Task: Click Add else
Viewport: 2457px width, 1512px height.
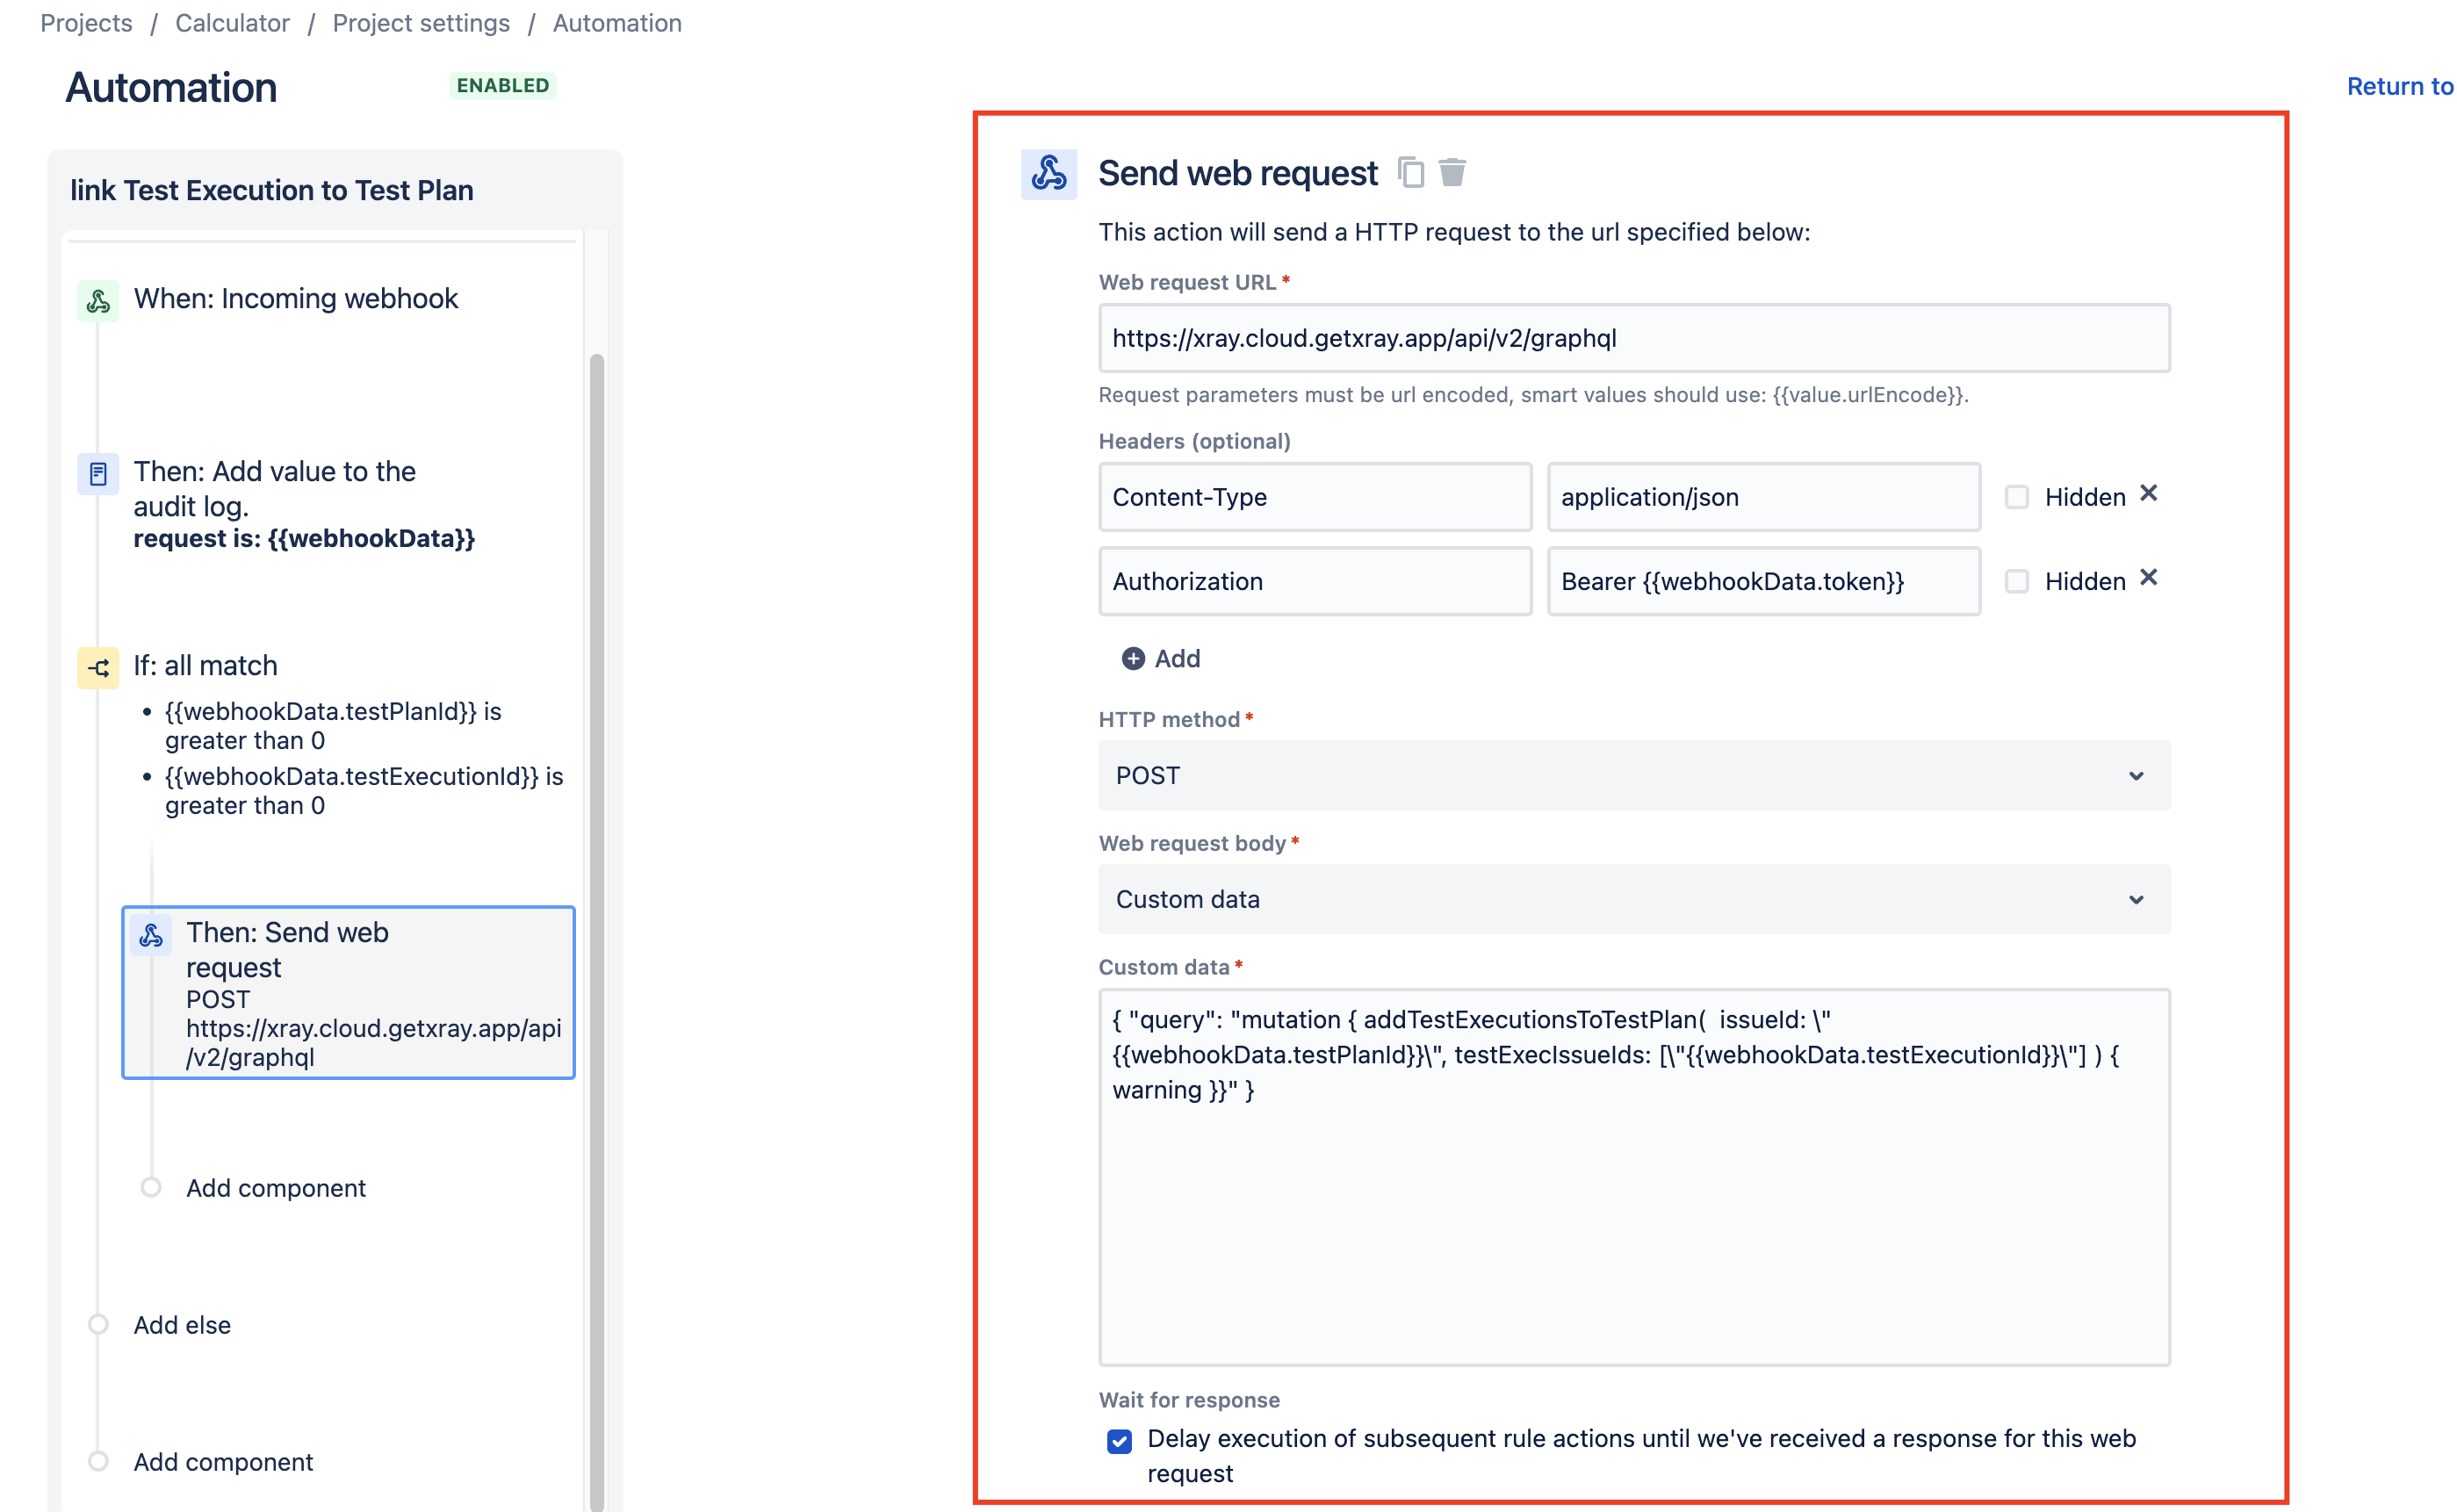Action: [x=182, y=1325]
